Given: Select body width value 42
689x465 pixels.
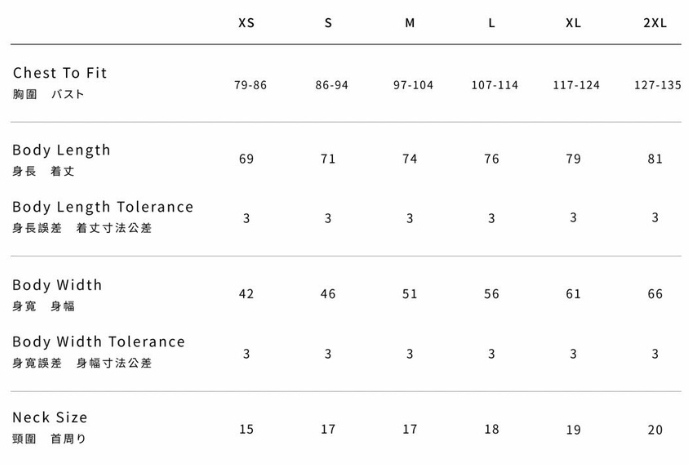Looking at the screenshot, I should (x=246, y=294).
